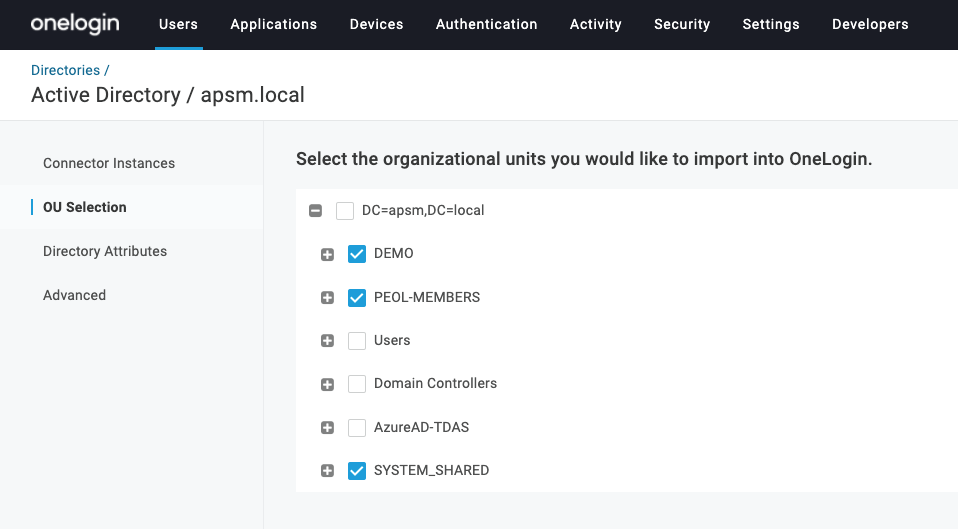Expand the AzureAD-TDAS organizational unit
Screen dimensions: 958x529
[327, 428]
